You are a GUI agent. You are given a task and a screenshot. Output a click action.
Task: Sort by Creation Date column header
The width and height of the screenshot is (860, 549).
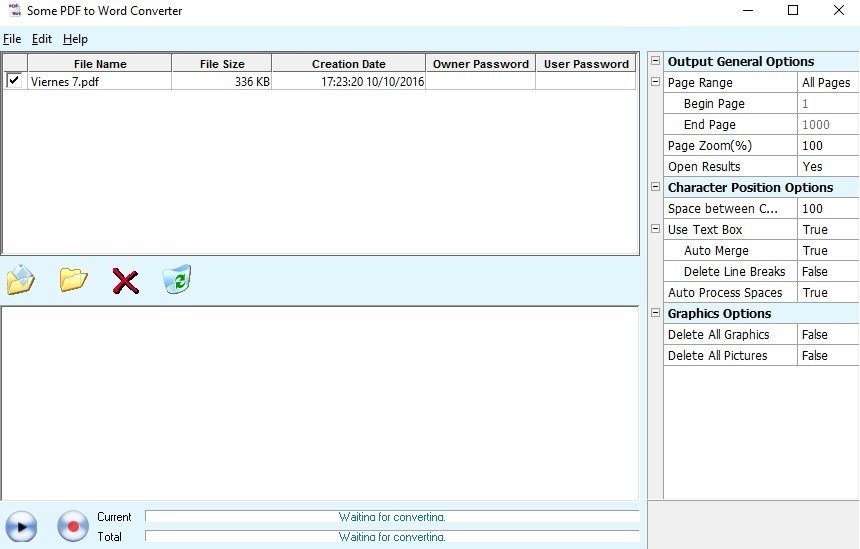click(348, 64)
